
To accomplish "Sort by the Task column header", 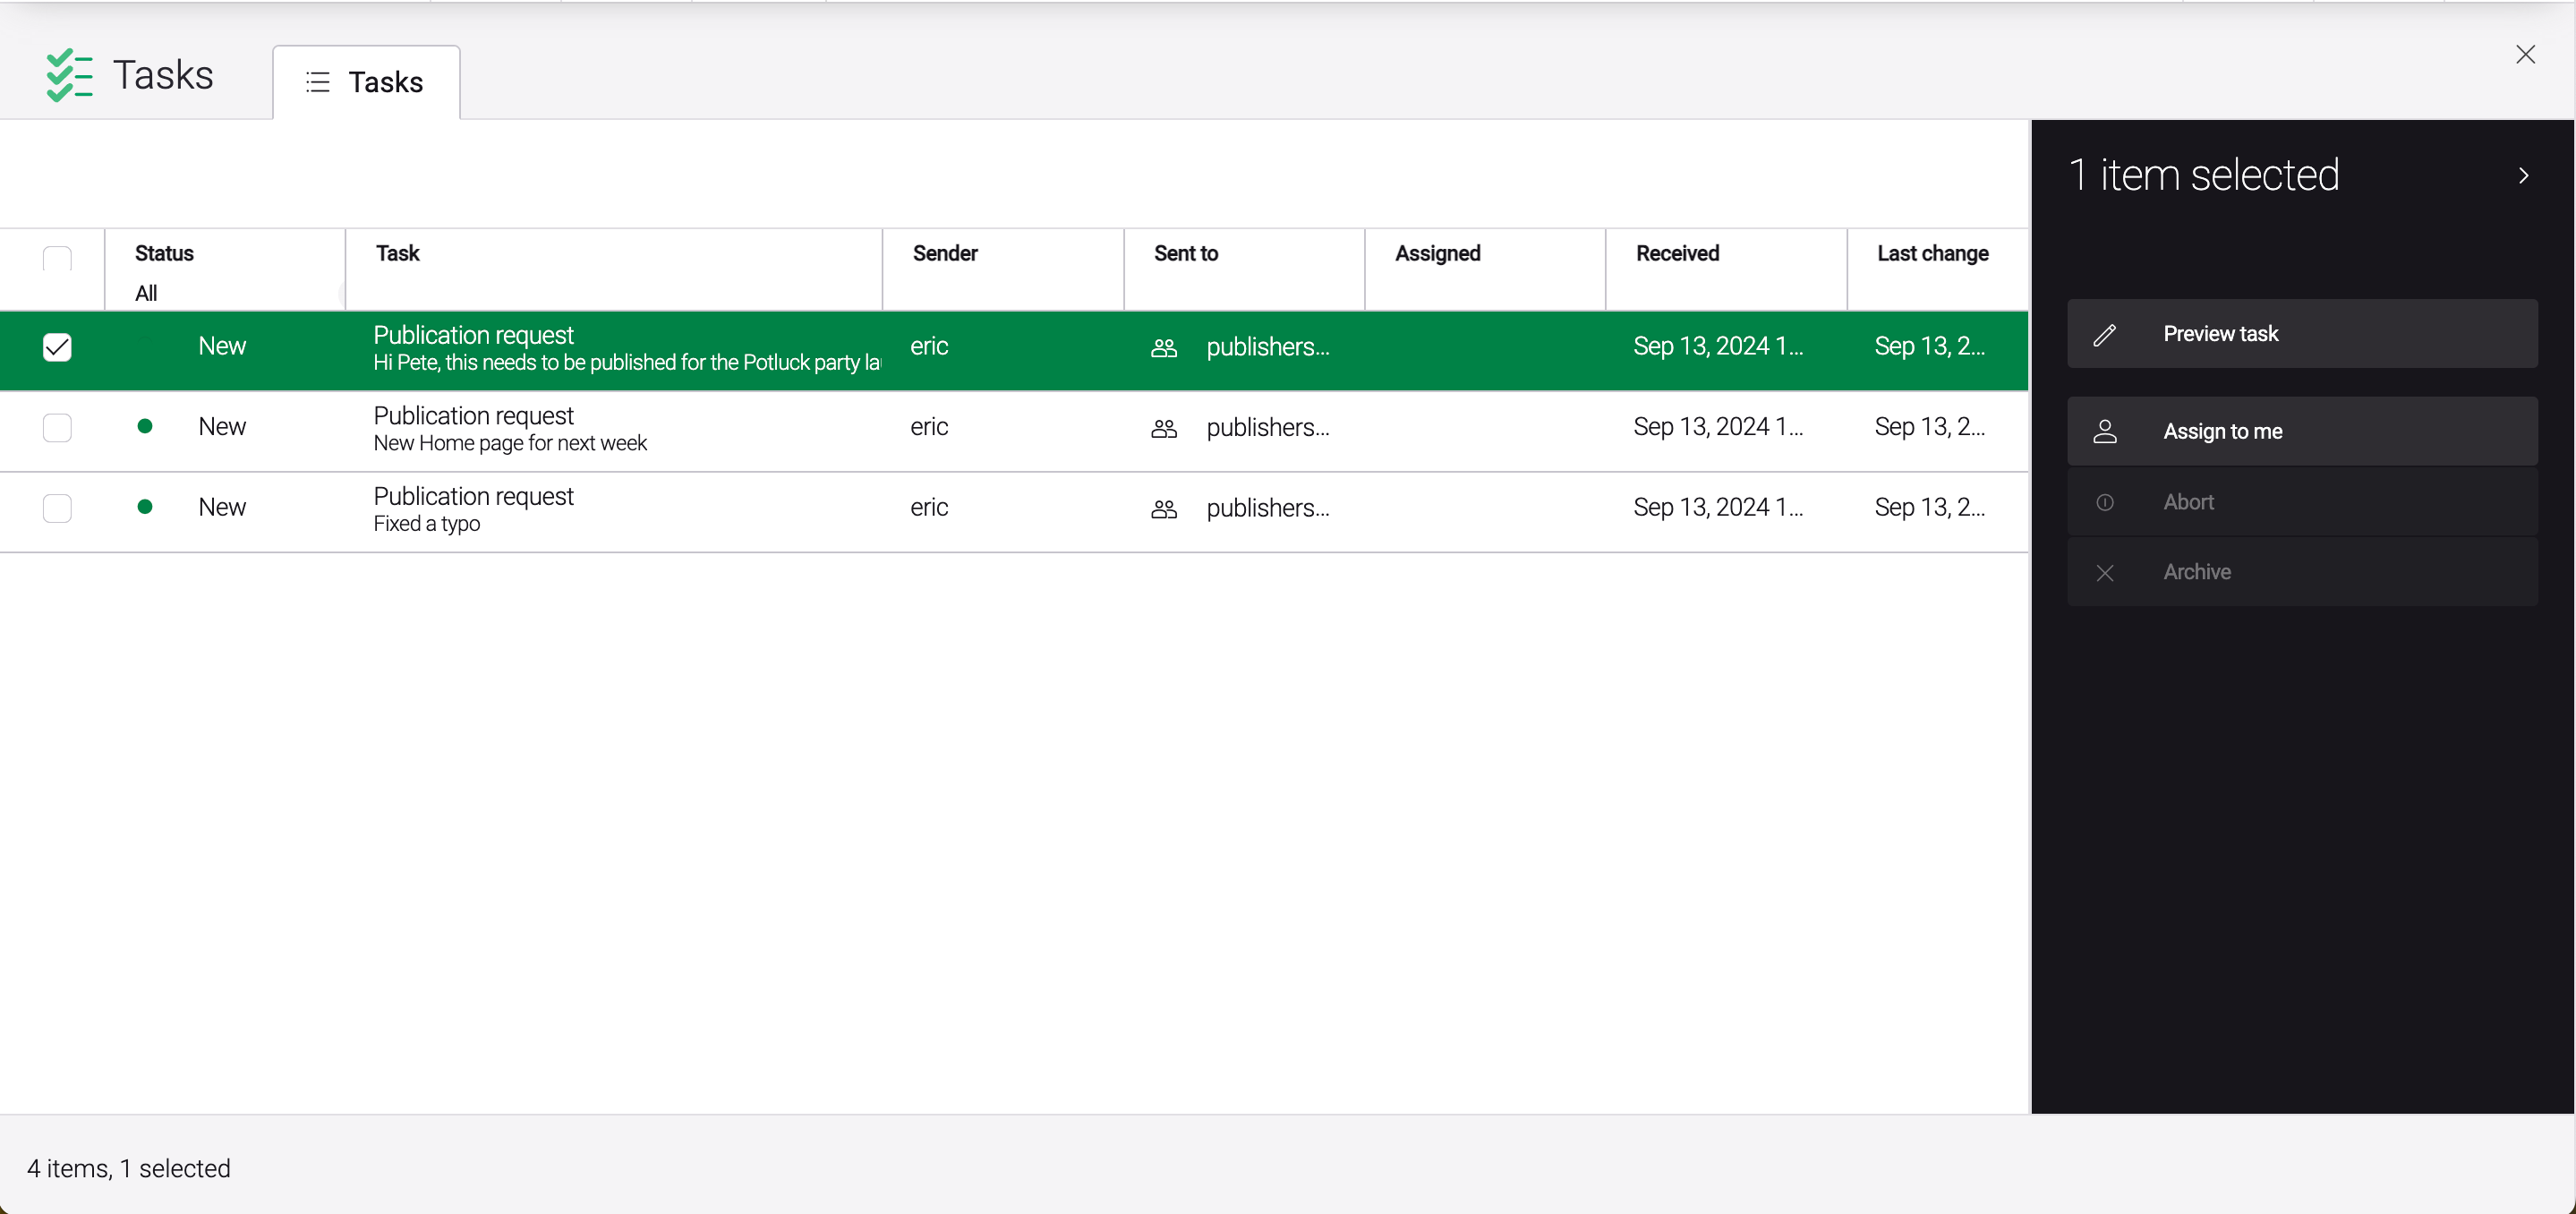I will click(x=397, y=254).
